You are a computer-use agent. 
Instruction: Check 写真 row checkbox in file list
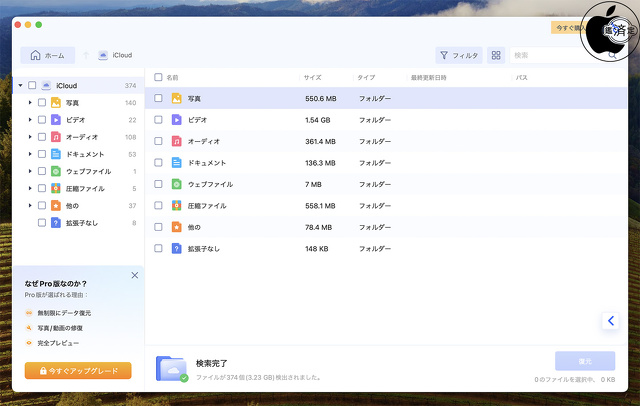click(158, 98)
